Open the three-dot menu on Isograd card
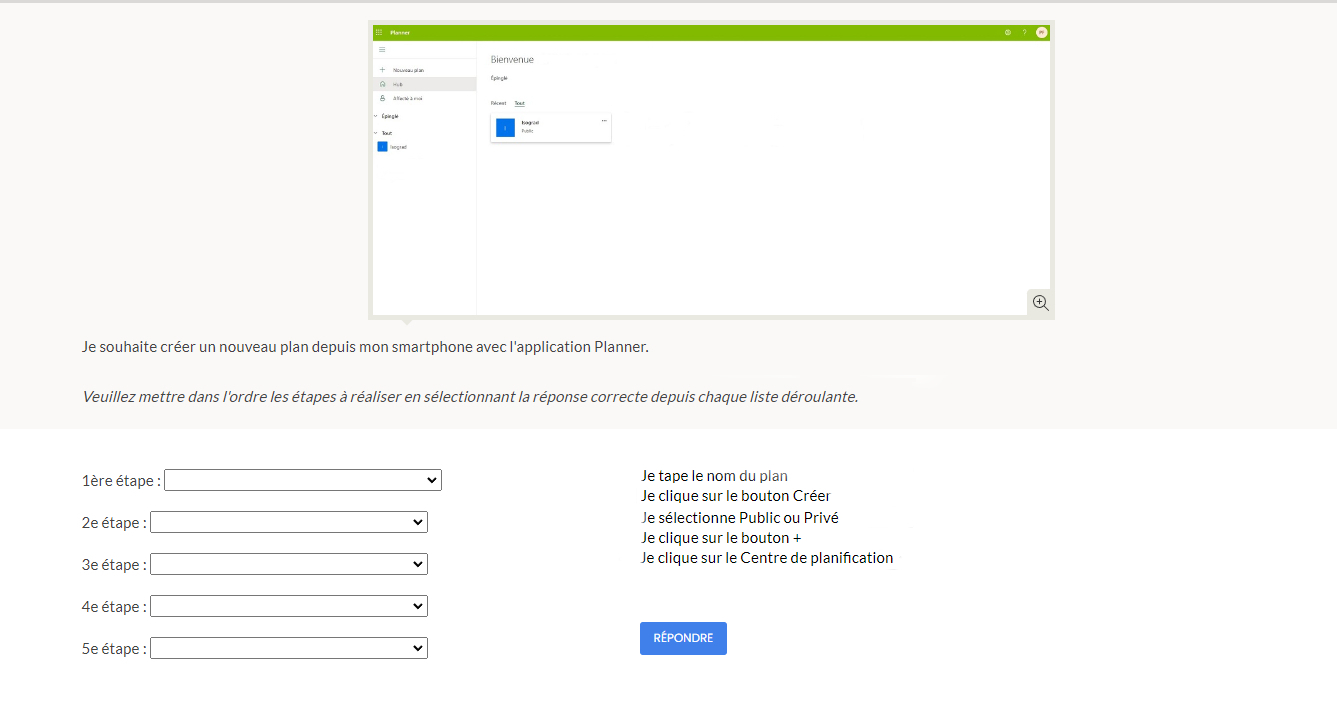 (x=603, y=121)
